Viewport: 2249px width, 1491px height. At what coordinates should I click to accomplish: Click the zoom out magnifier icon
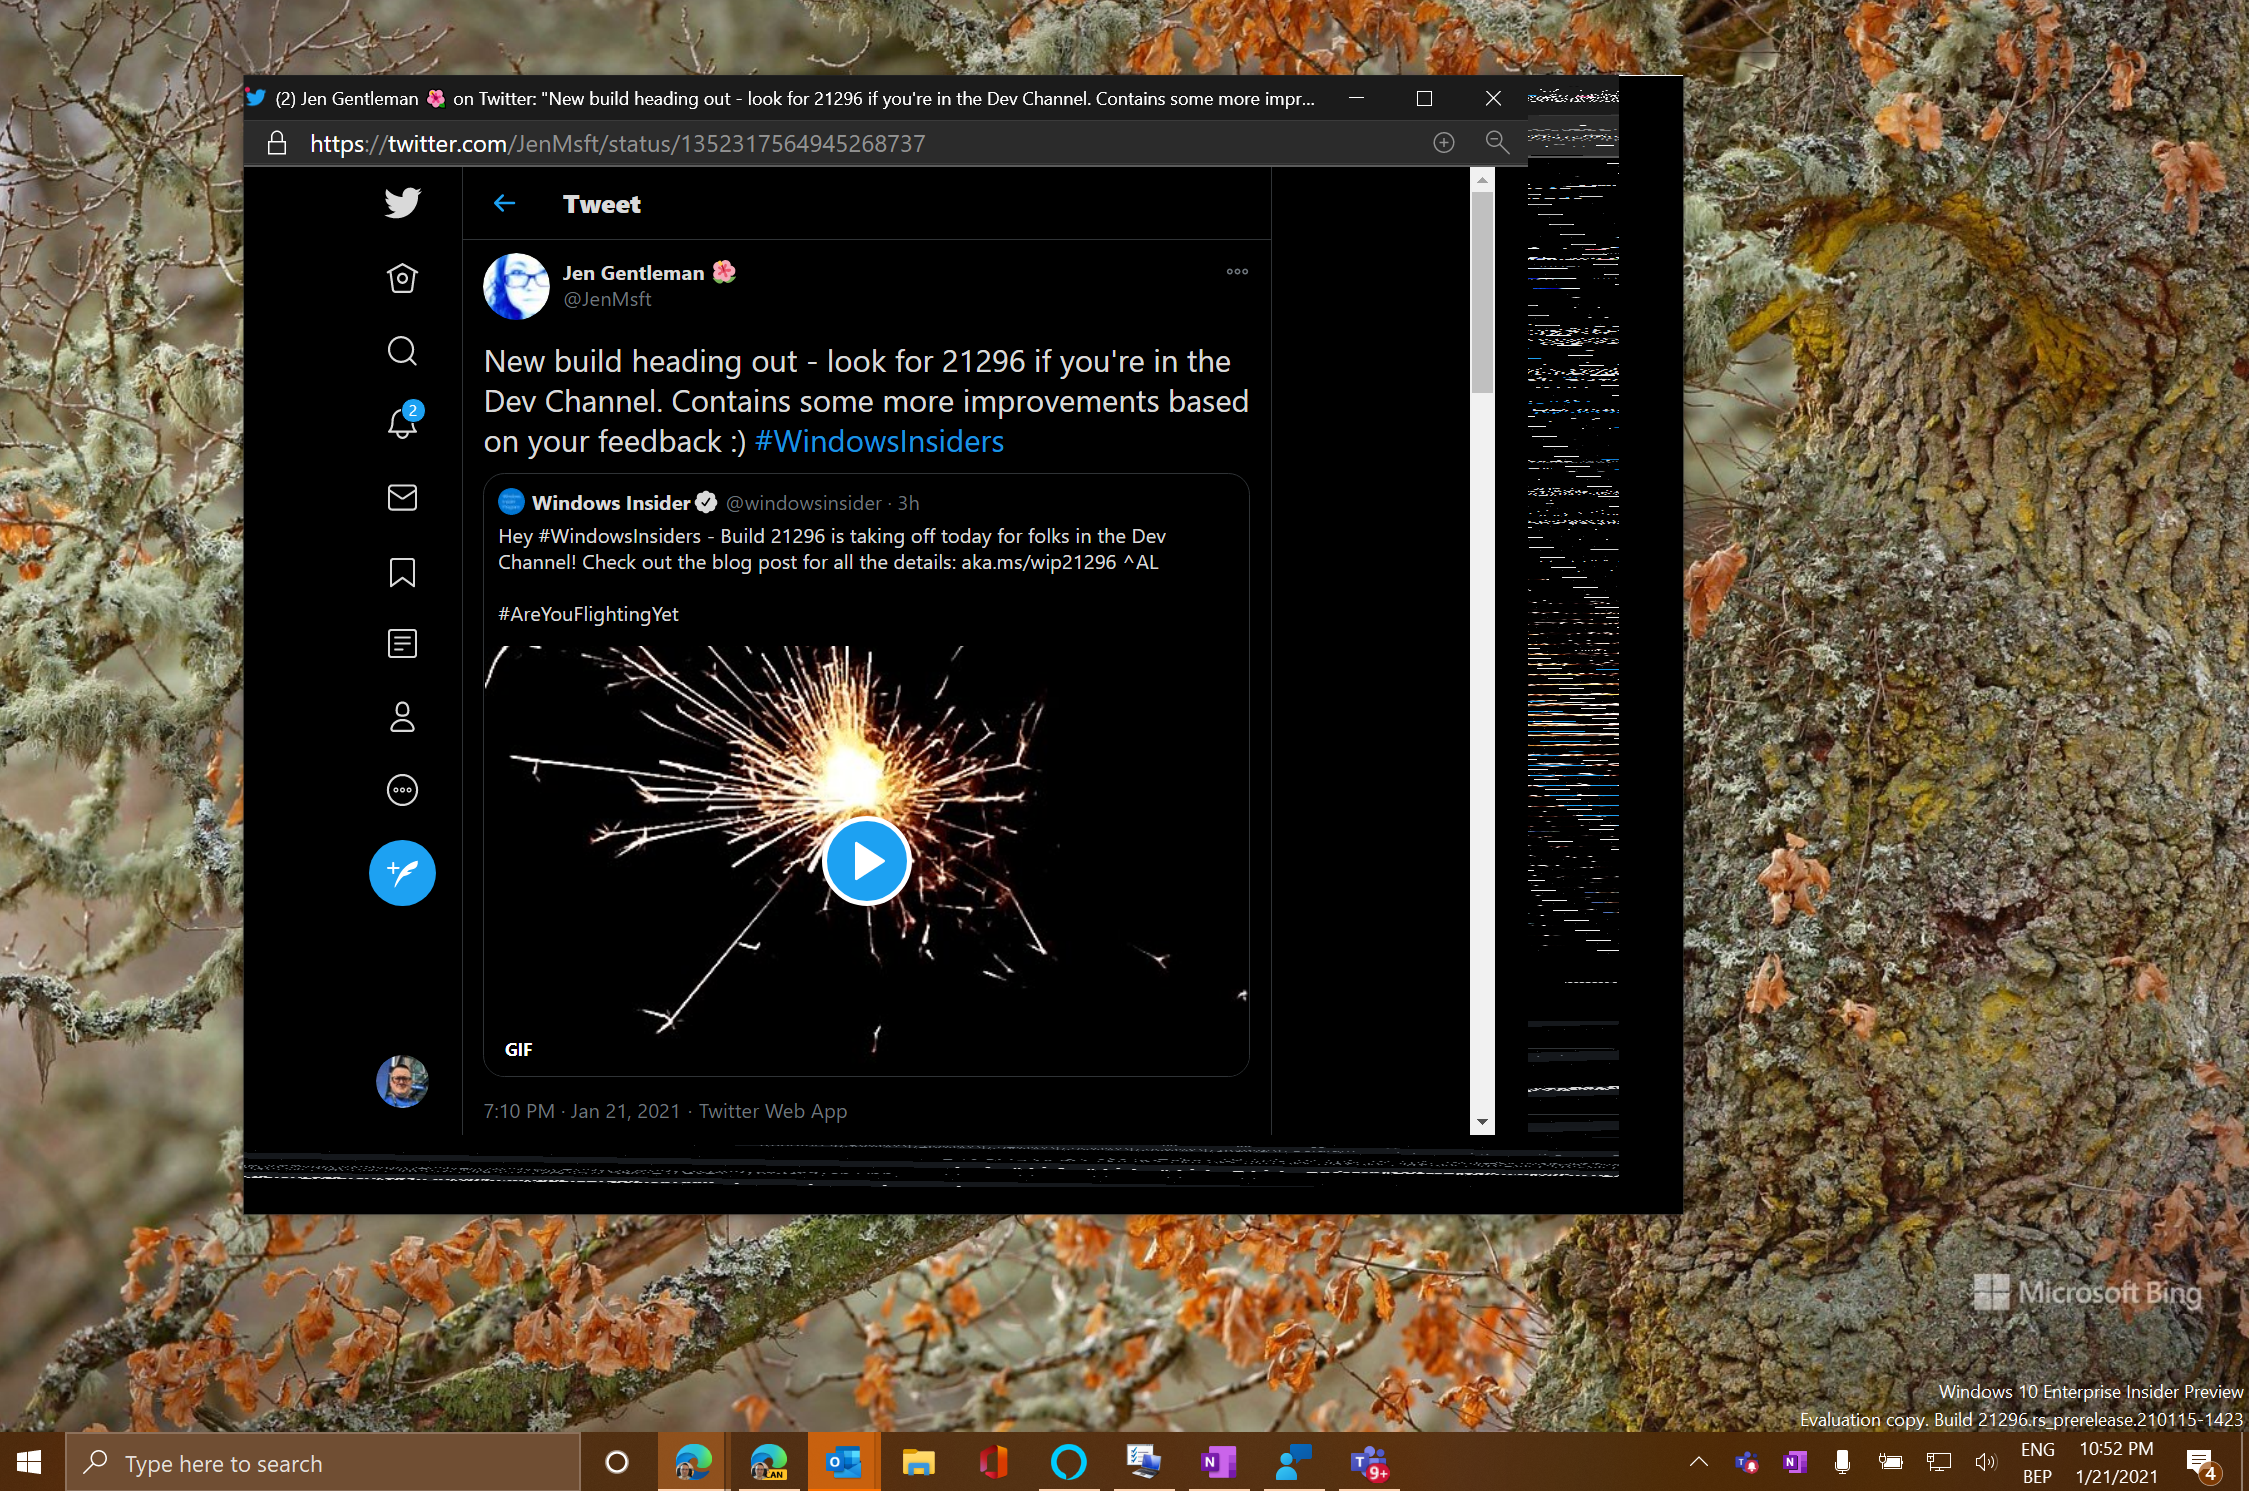1497,143
